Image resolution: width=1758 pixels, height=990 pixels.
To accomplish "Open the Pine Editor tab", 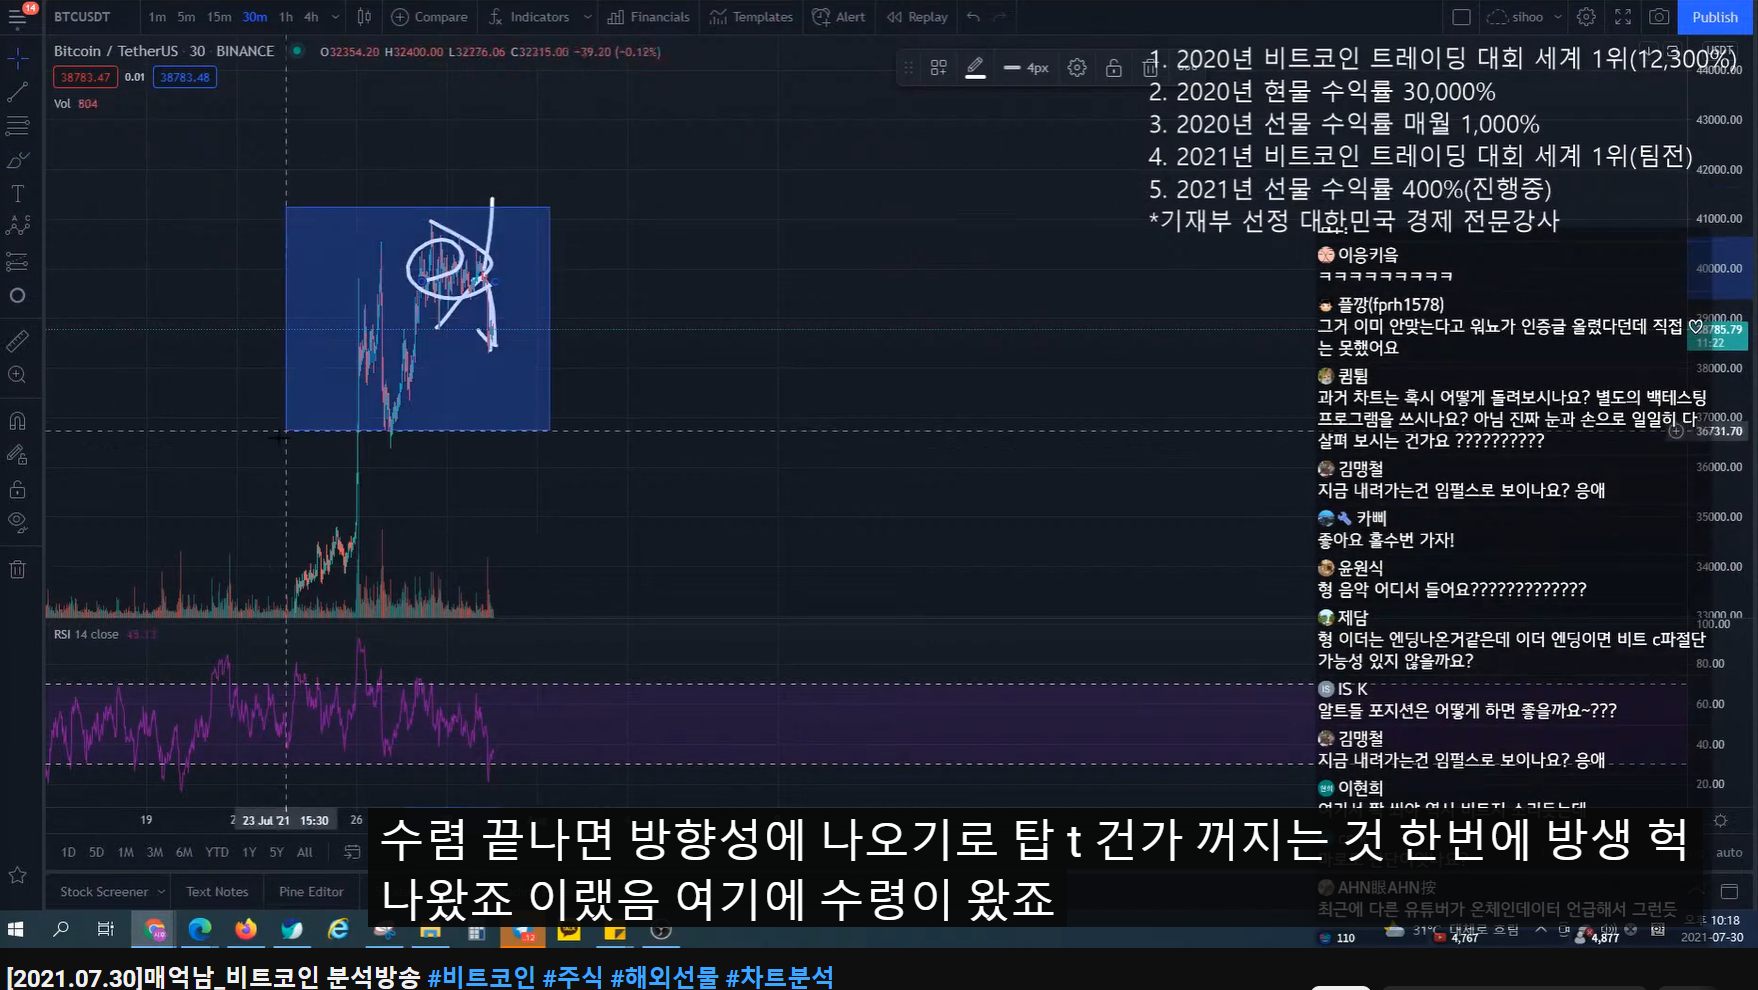I will point(311,892).
